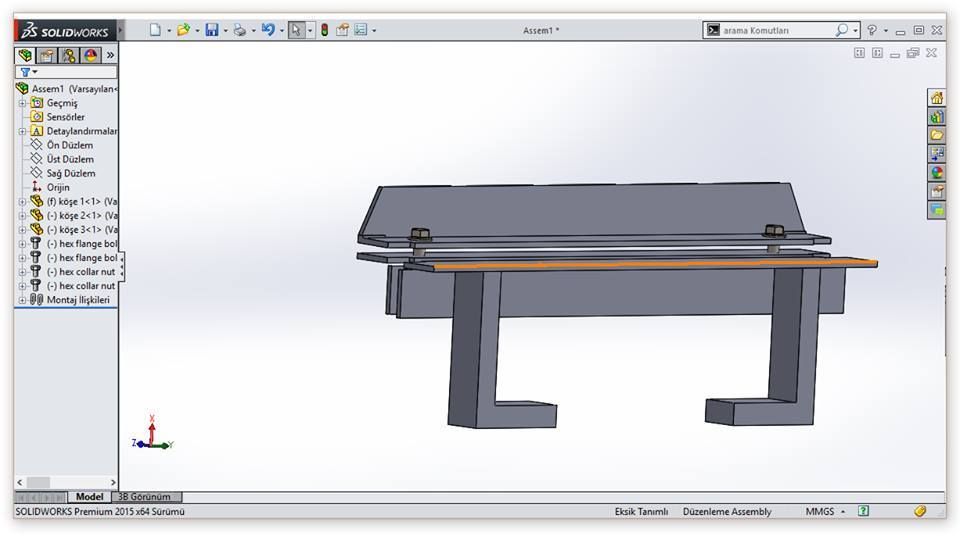Click the New document icon
The height and width of the screenshot is (536, 960).
155,30
